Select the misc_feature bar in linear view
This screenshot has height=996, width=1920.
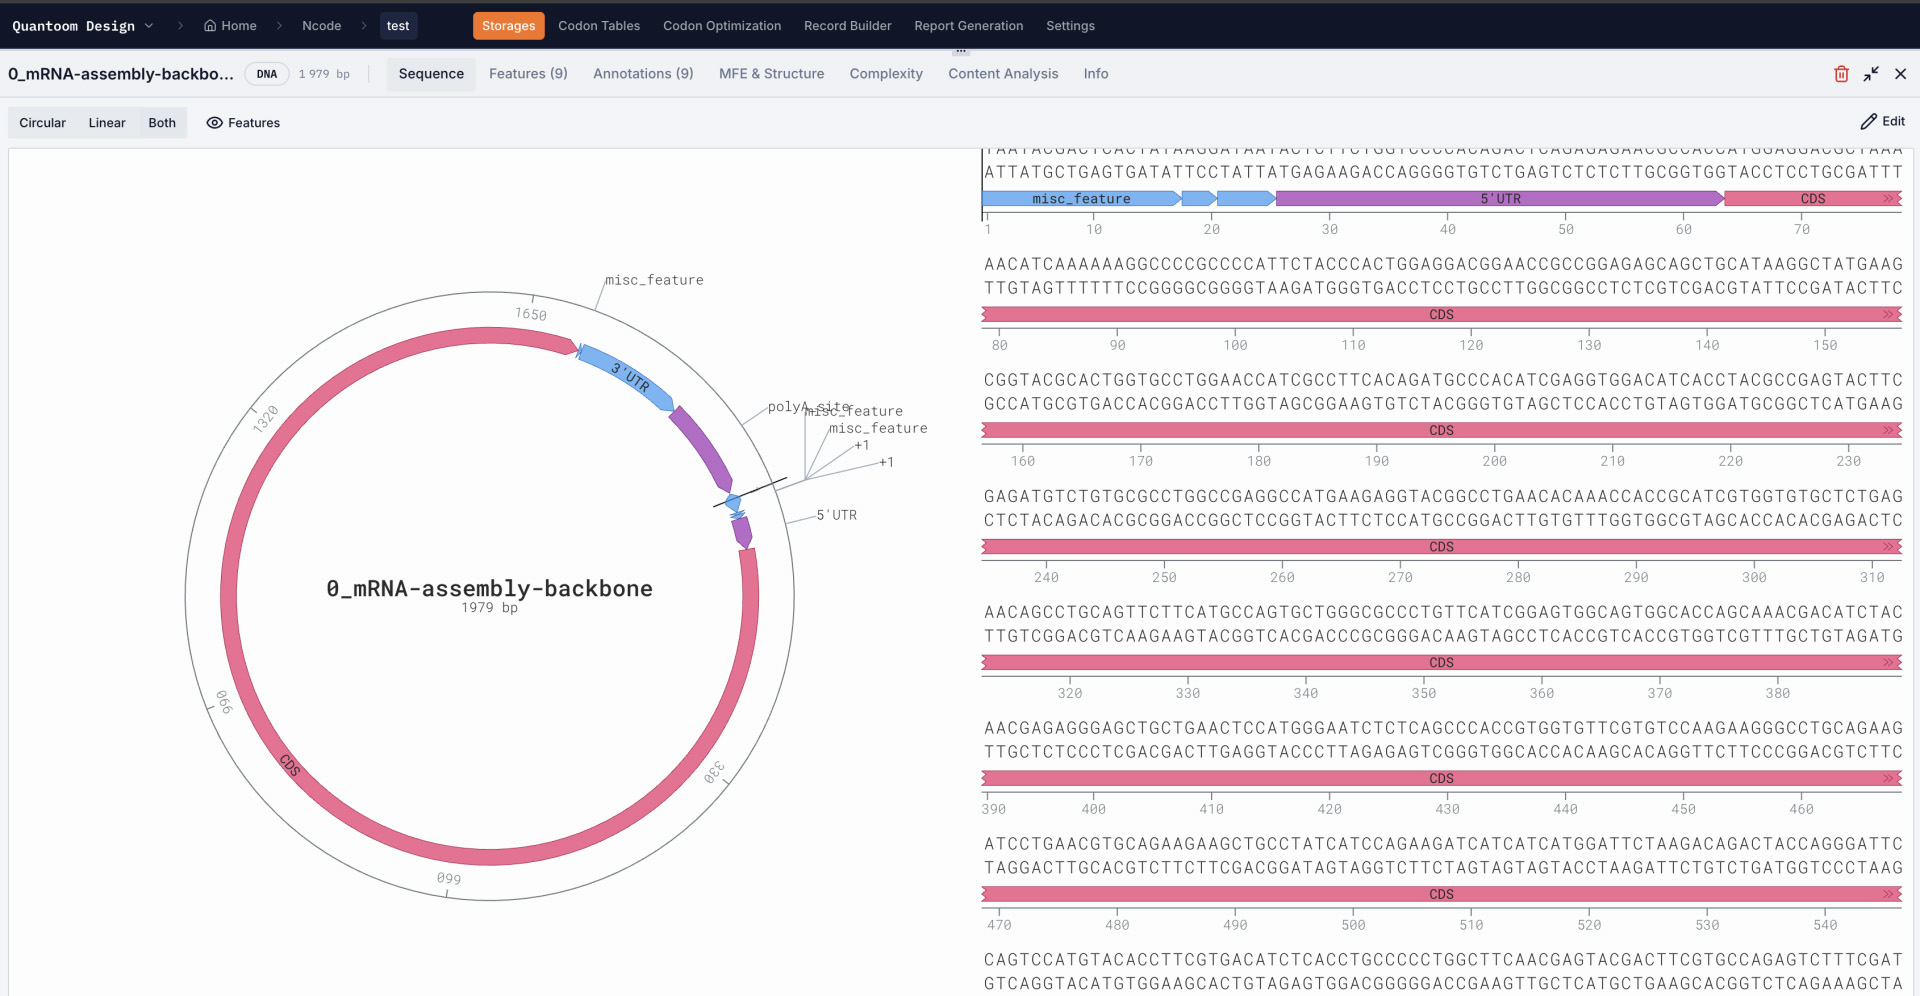(1081, 199)
